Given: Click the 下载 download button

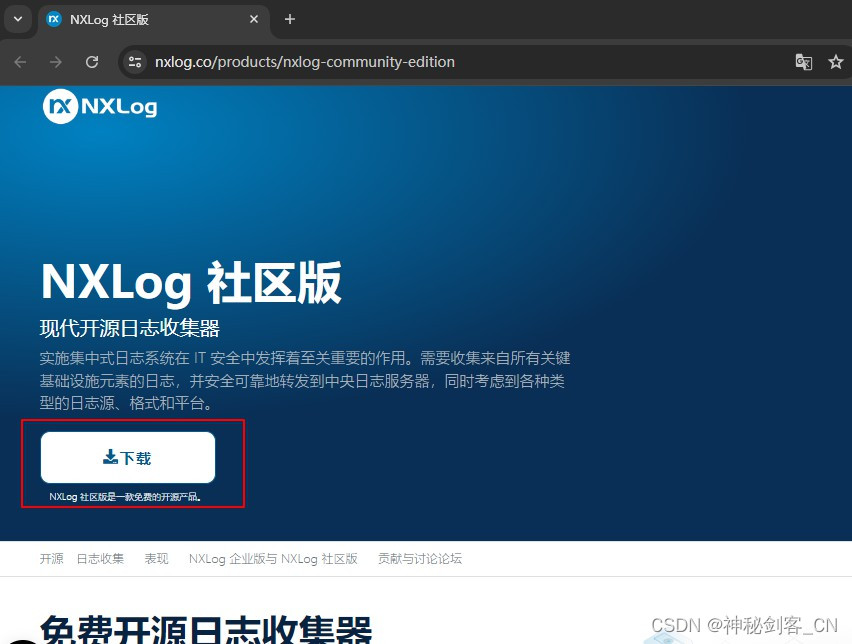Looking at the screenshot, I should 128,458.
